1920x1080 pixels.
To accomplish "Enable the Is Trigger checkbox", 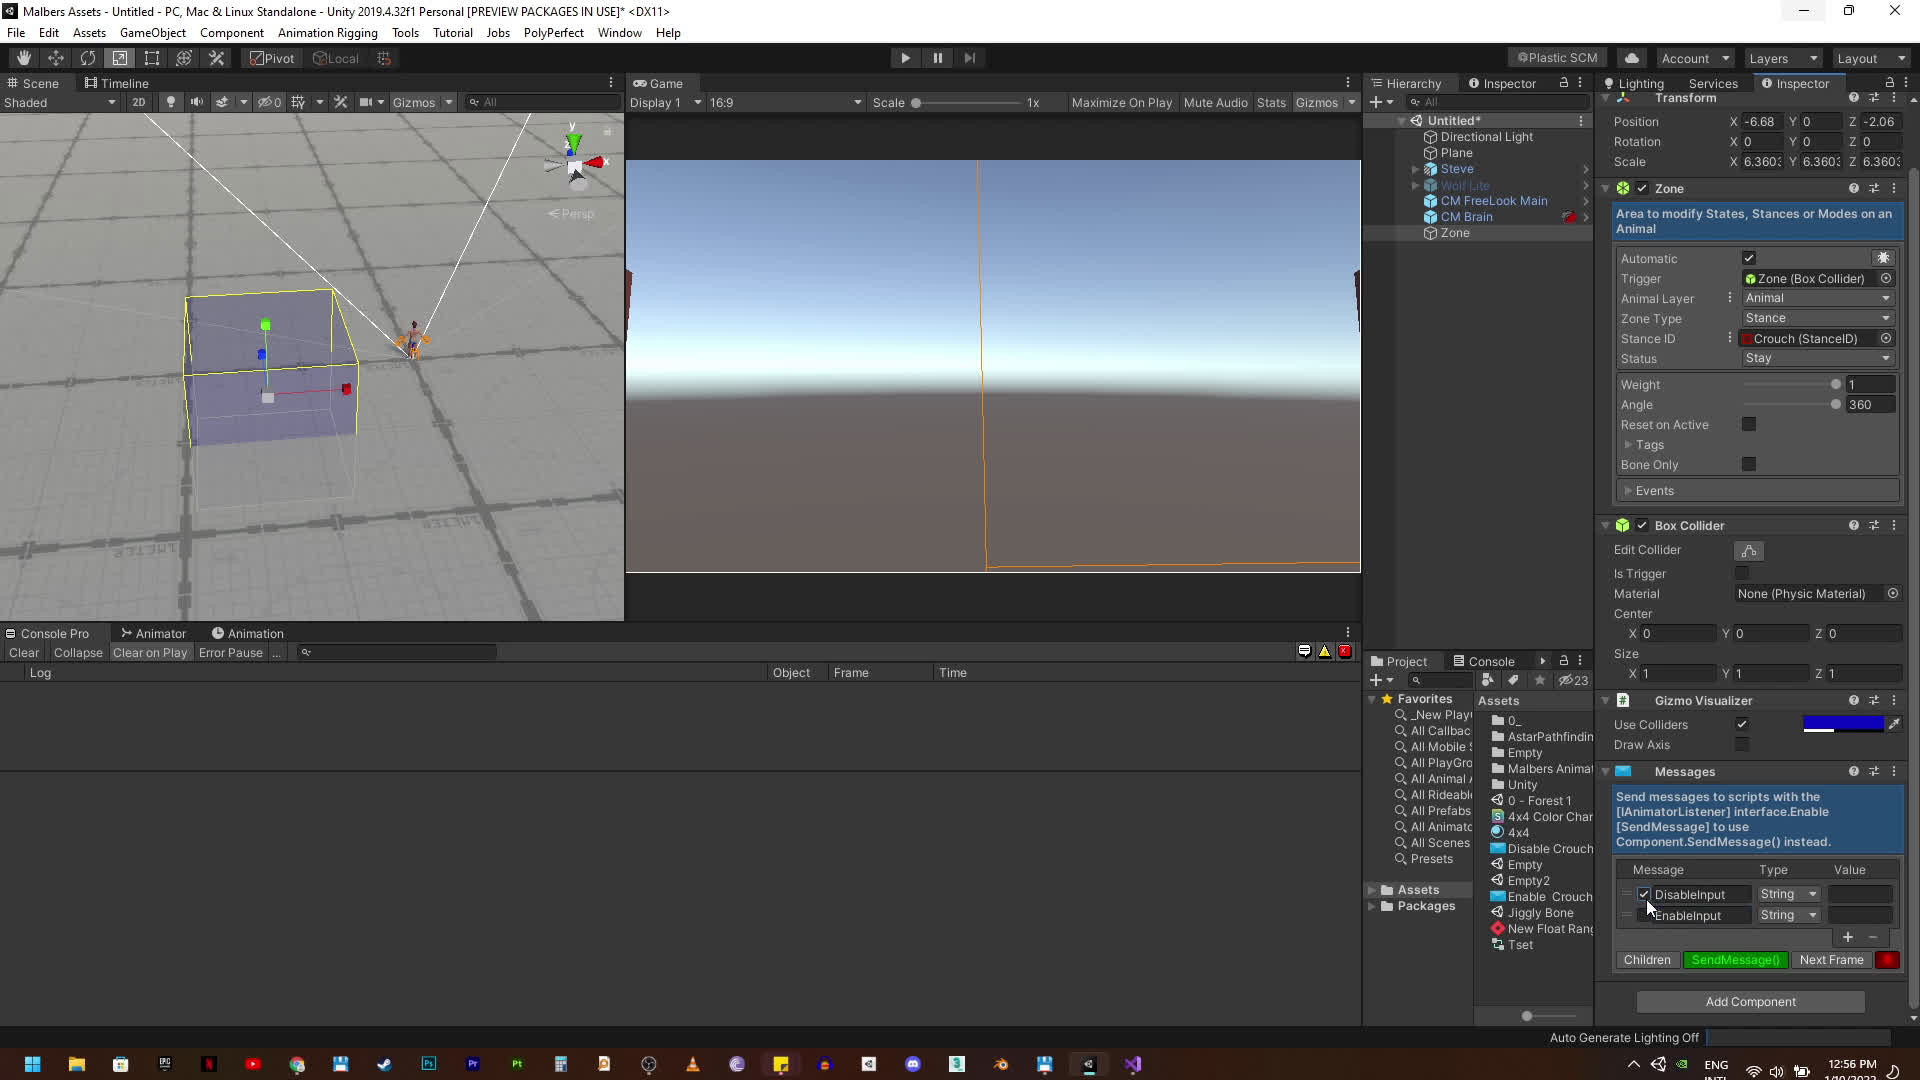I will coord(1742,574).
